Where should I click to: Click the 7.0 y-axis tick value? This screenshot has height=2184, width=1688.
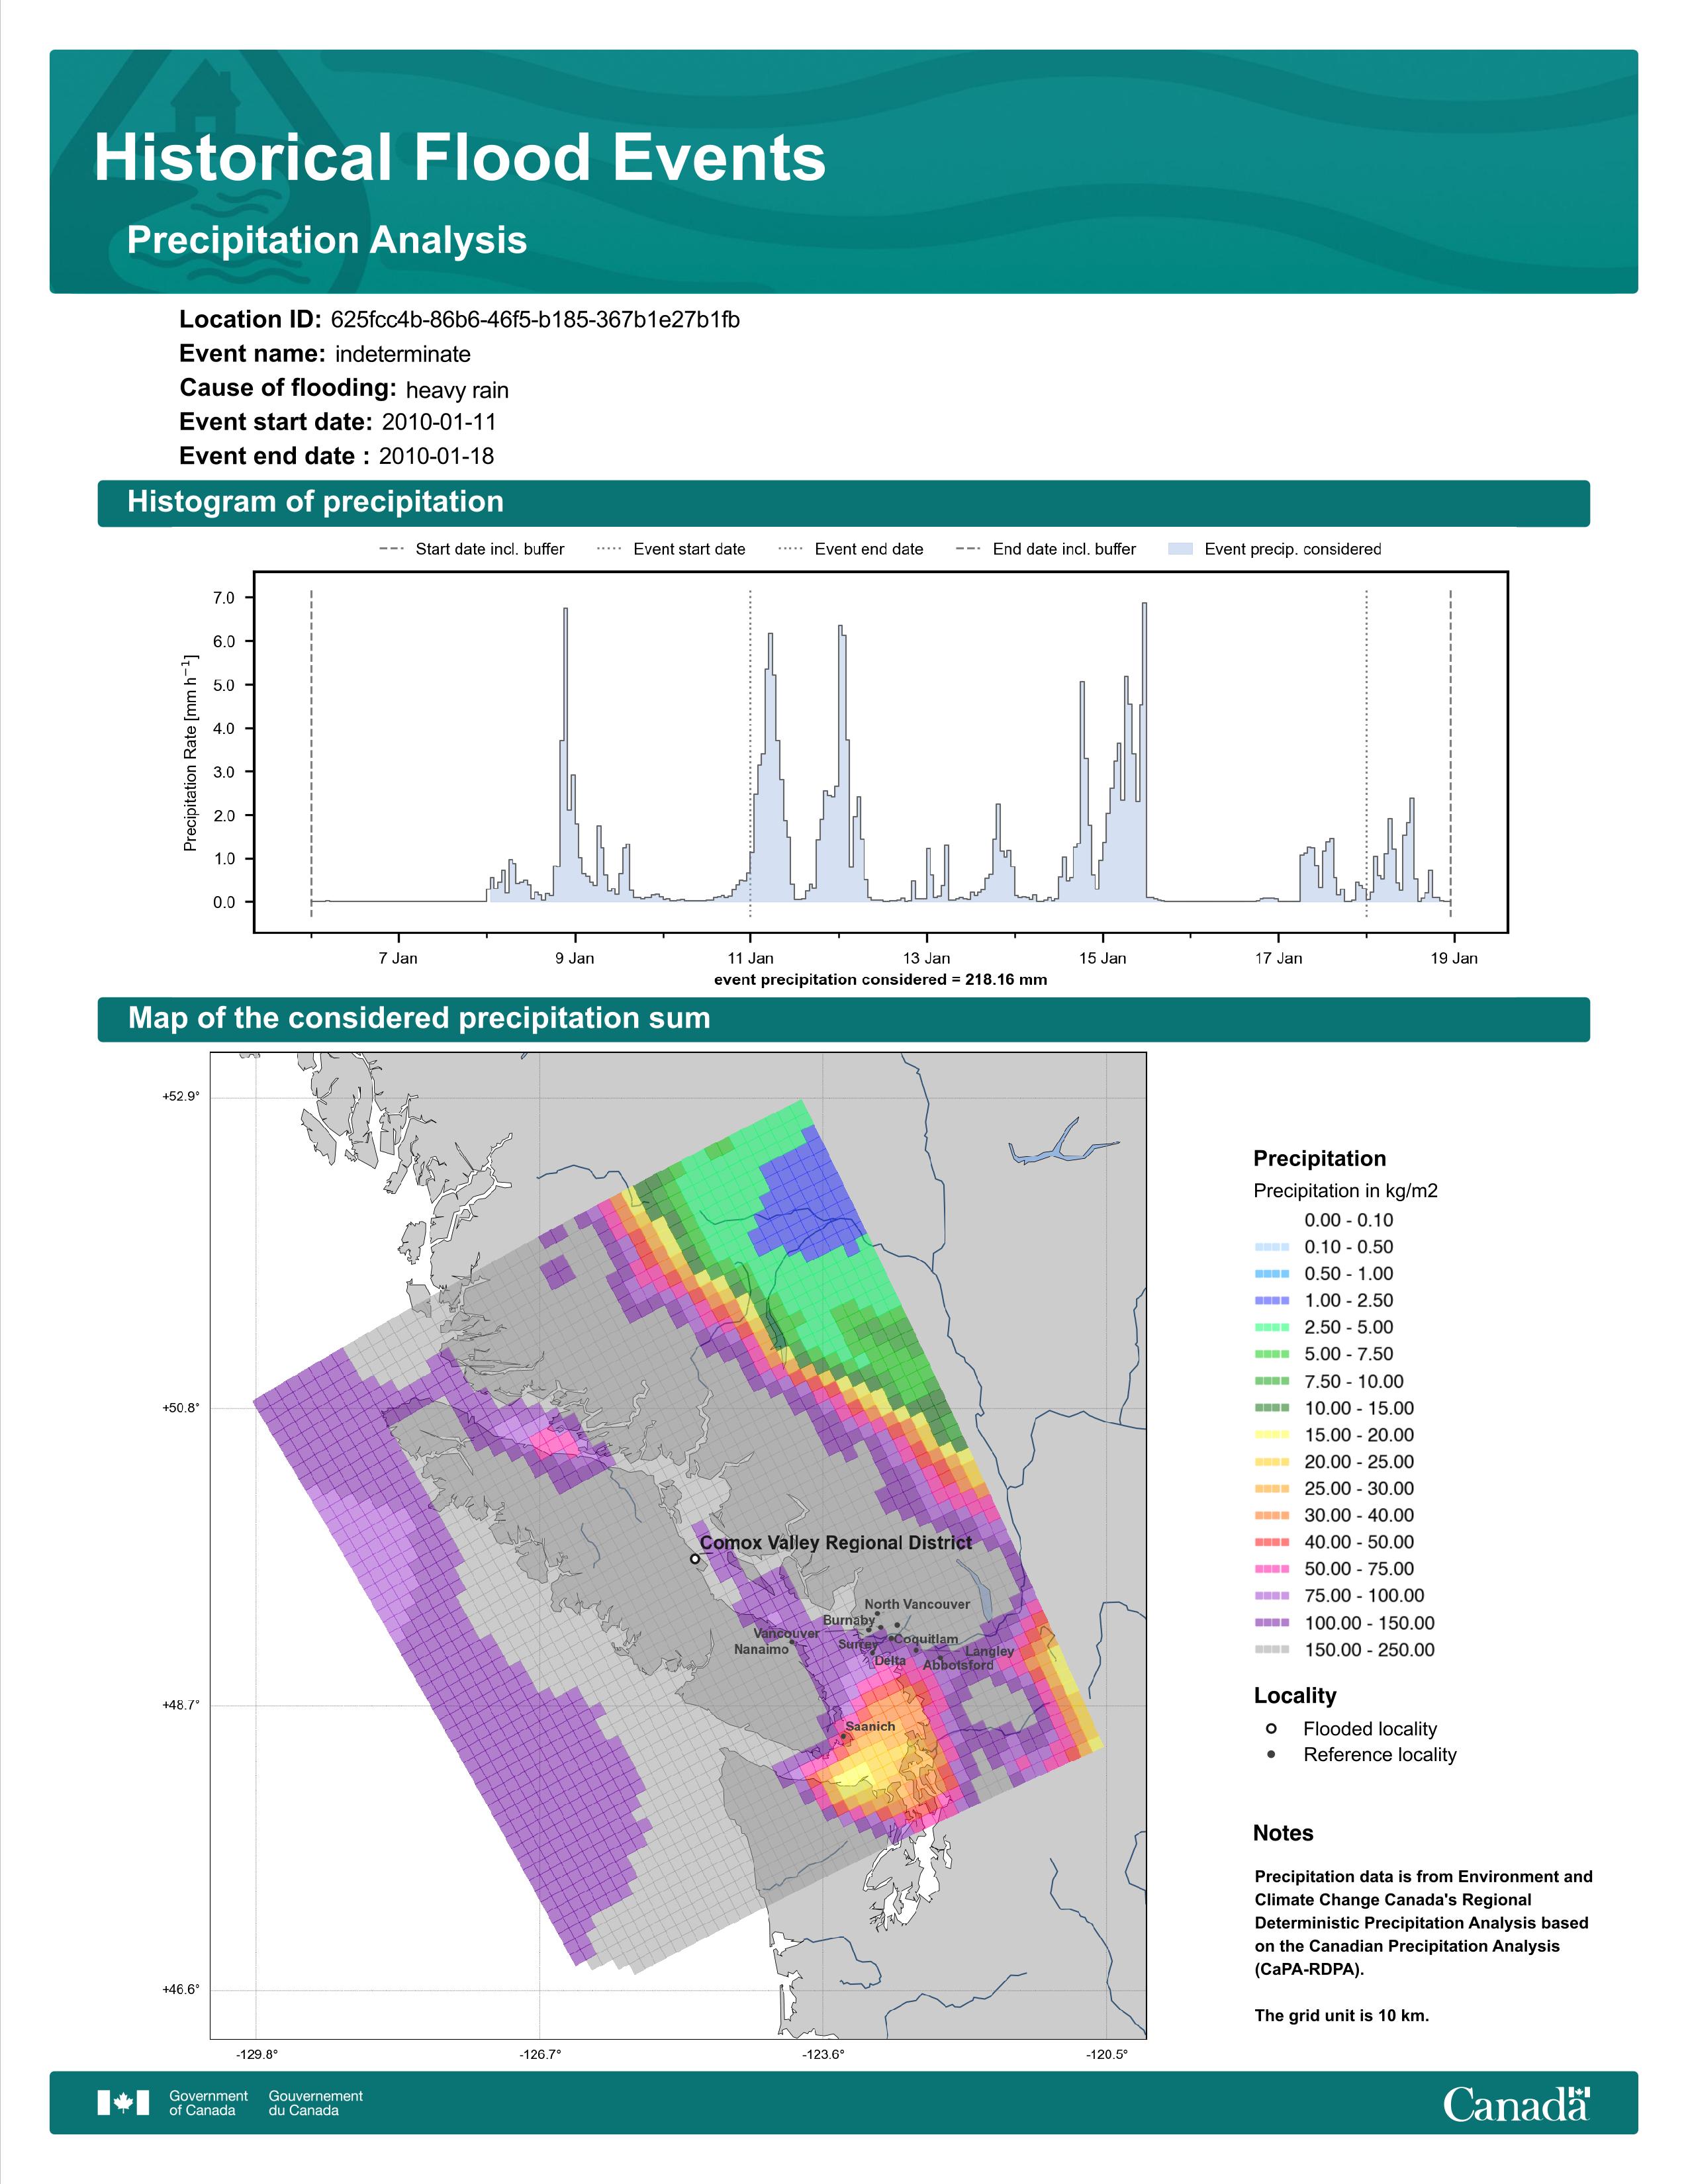[224, 598]
